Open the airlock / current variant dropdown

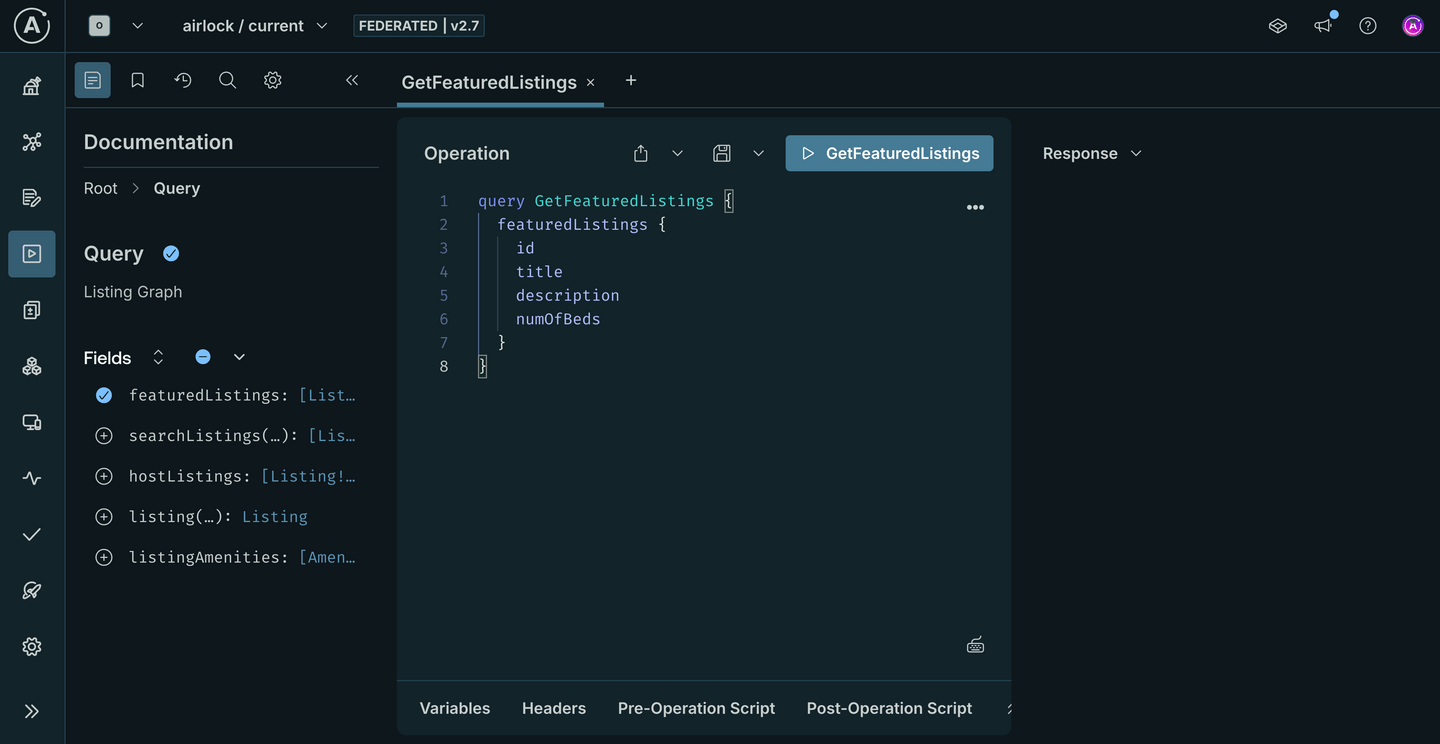255,26
